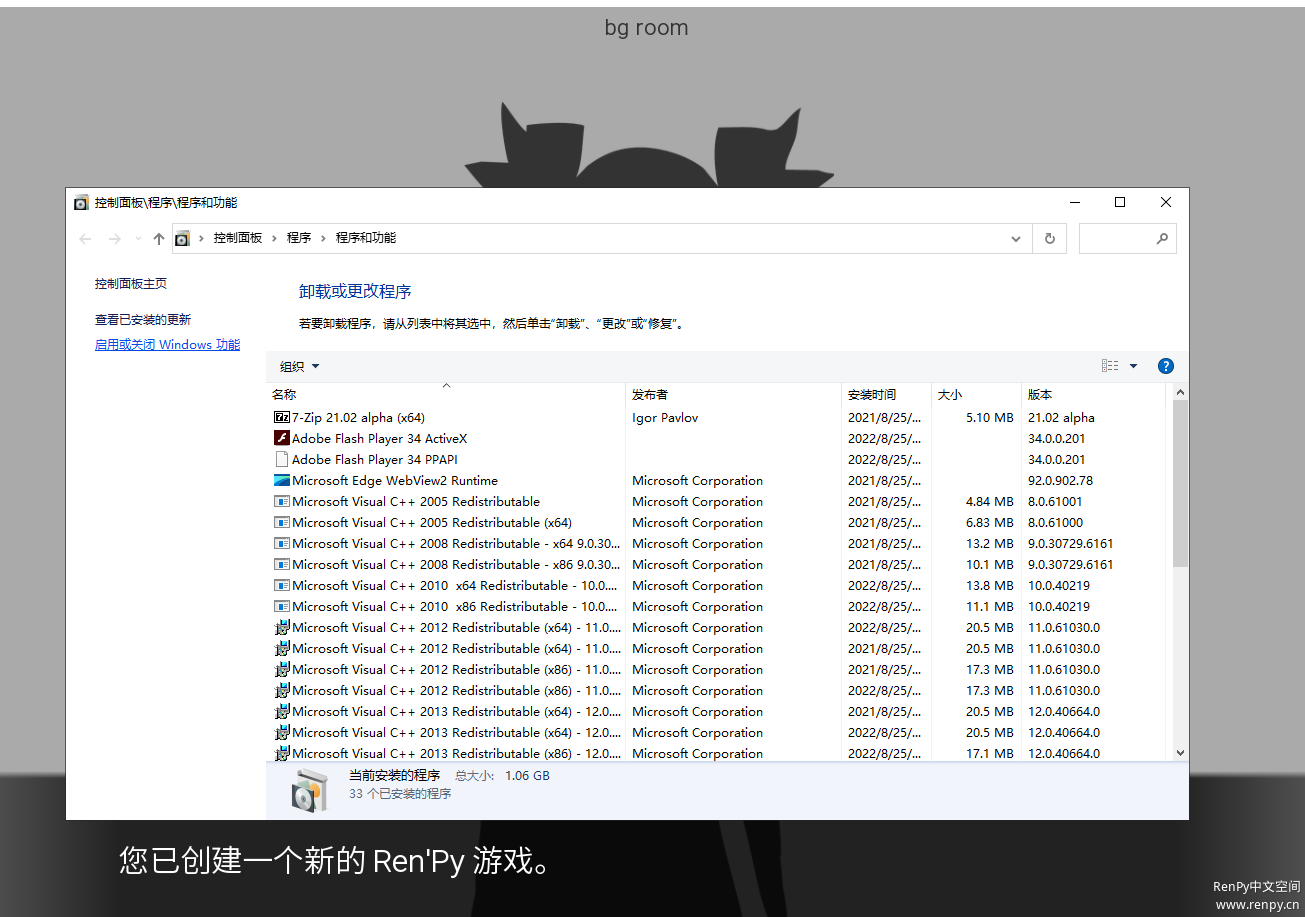1305x917 pixels.
Task: Open the 查看已安装的更新 link
Action: pyautogui.click(x=143, y=320)
